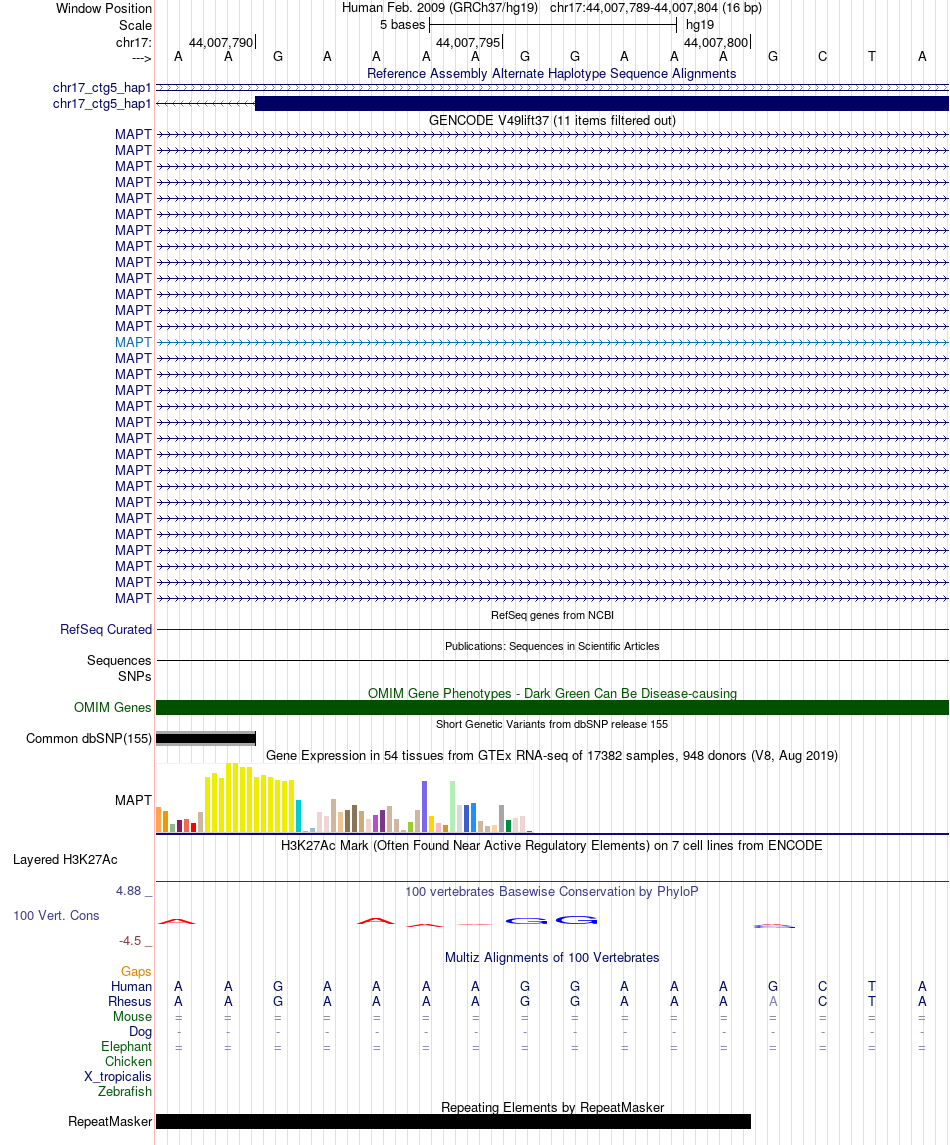Click the -4.5 PhyloP lower scale value
The width and height of the screenshot is (950, 1145).
pyautogui.click(x=130, y=941)
